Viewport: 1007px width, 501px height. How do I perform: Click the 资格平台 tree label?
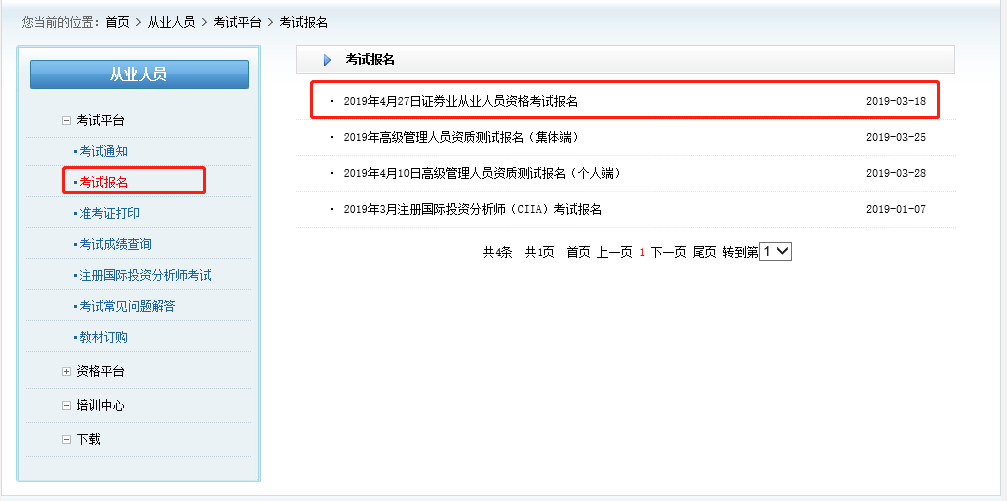[x=100, y=371]
